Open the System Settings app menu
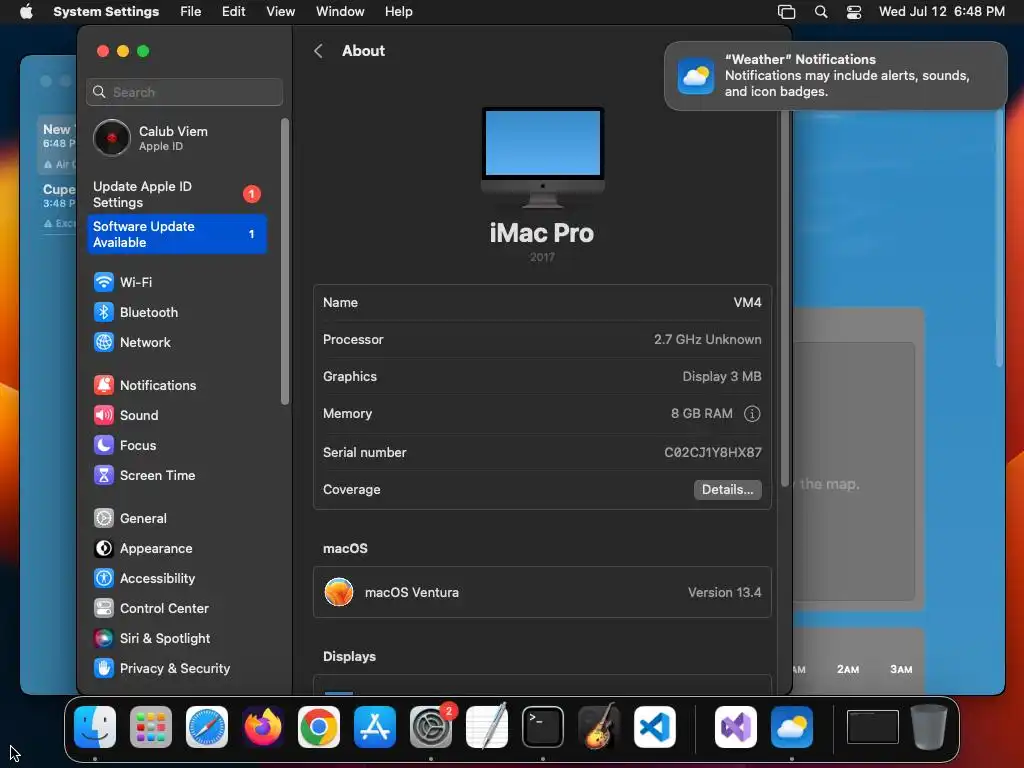This screenshot has height=768, width=1024. pos(106,12)
